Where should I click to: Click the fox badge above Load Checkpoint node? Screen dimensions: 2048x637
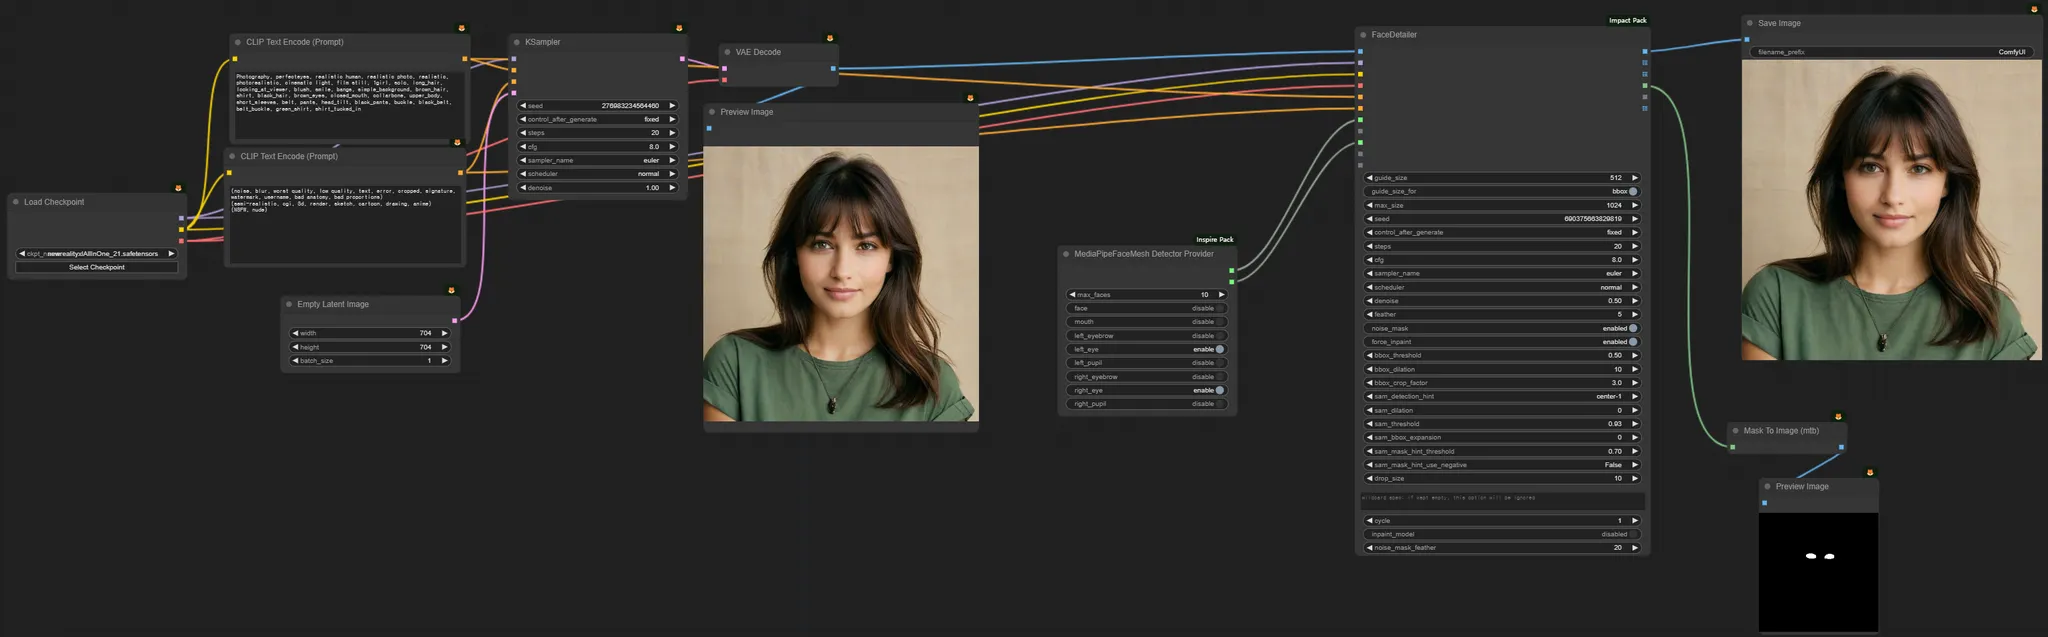click(178, 188)
